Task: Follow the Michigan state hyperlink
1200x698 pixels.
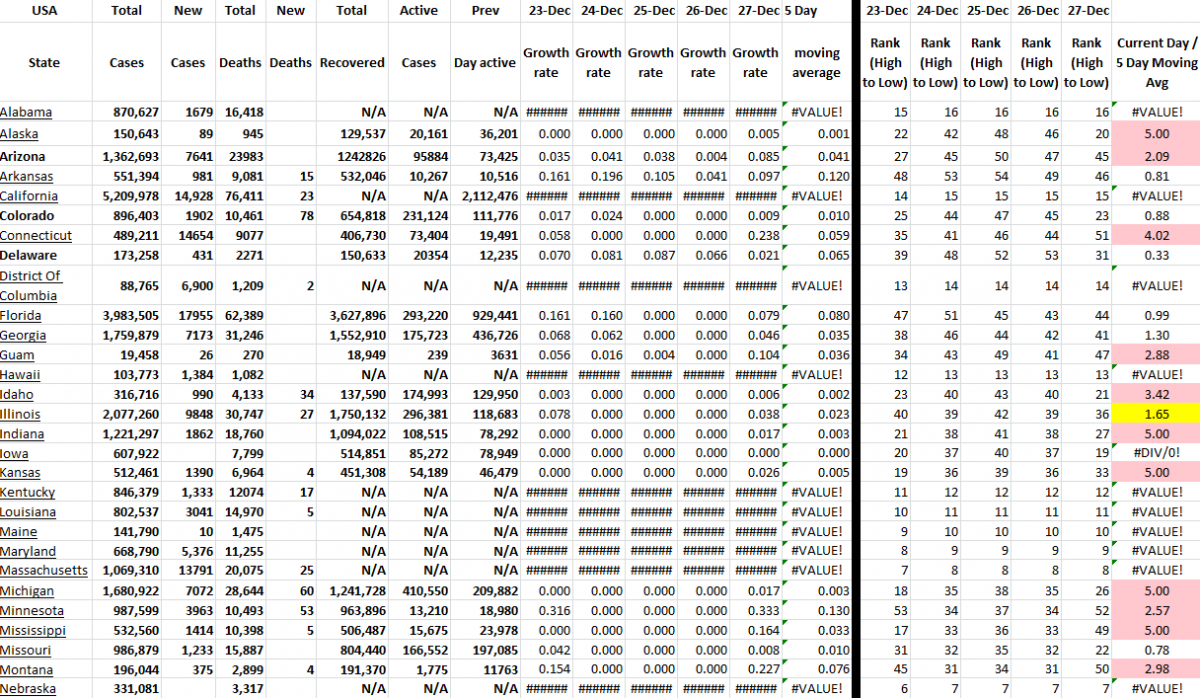Action: (x=28, y=591)
